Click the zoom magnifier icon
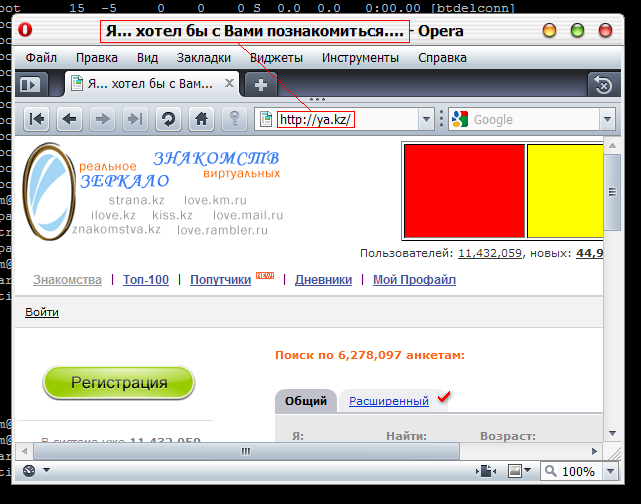641x504 pixels. click(x=551, y=471)
